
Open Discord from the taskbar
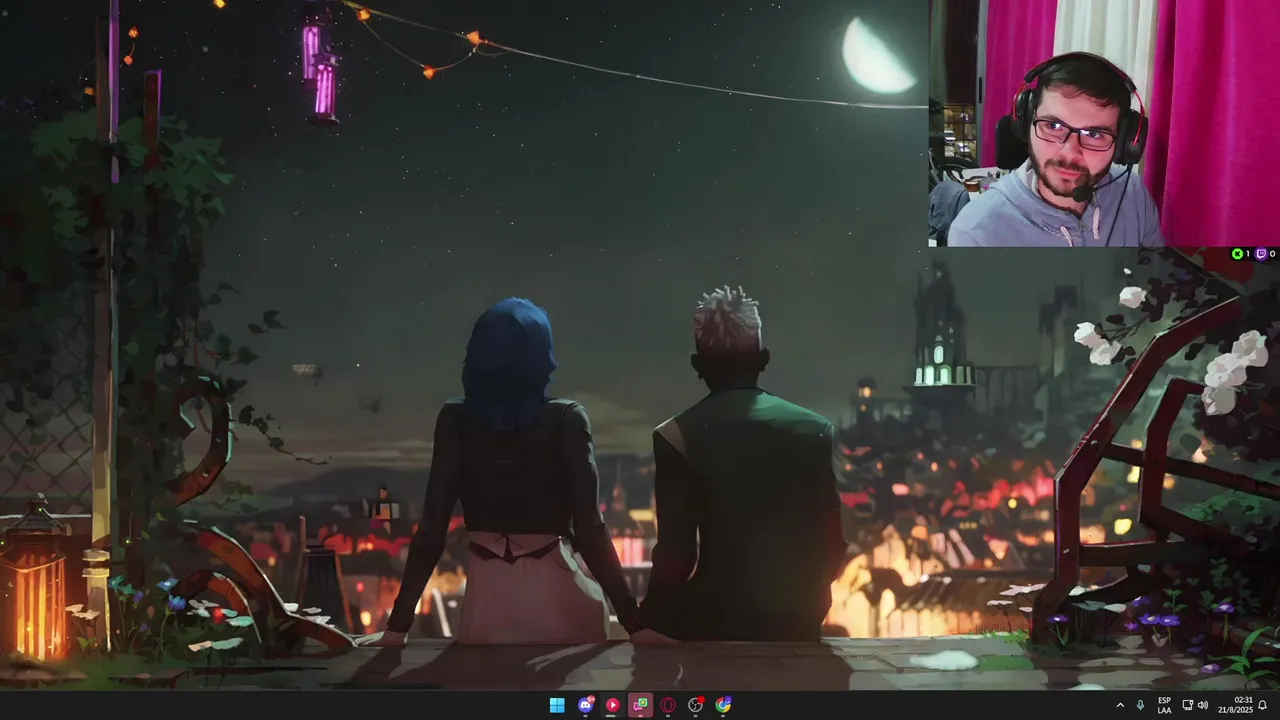pyautogui.click(x=585, y=705)
